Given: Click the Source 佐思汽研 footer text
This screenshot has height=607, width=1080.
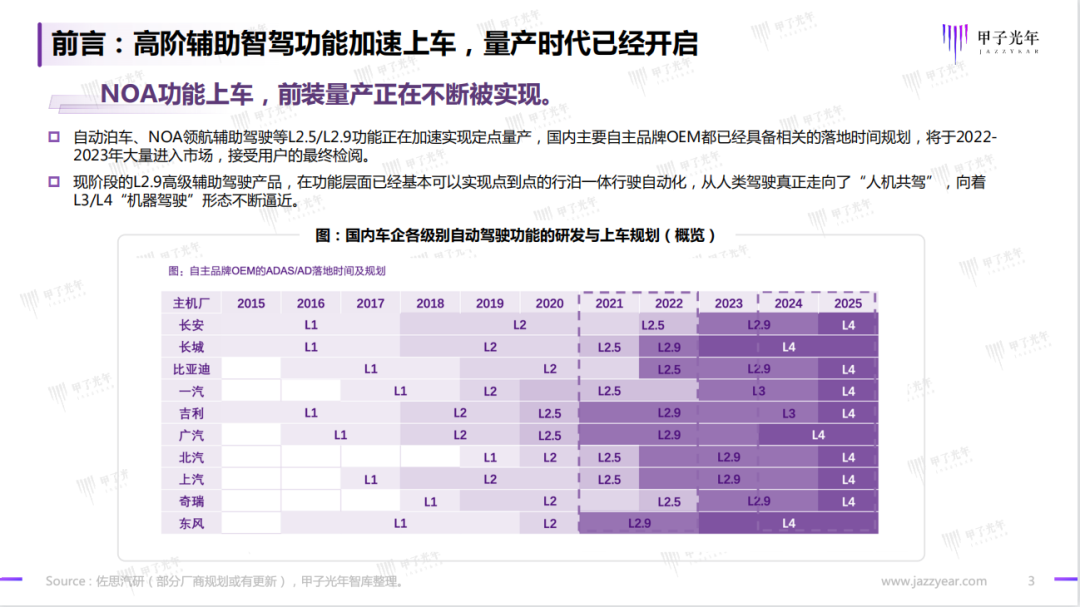Looking at the screenshot, I should pos(225,582).
